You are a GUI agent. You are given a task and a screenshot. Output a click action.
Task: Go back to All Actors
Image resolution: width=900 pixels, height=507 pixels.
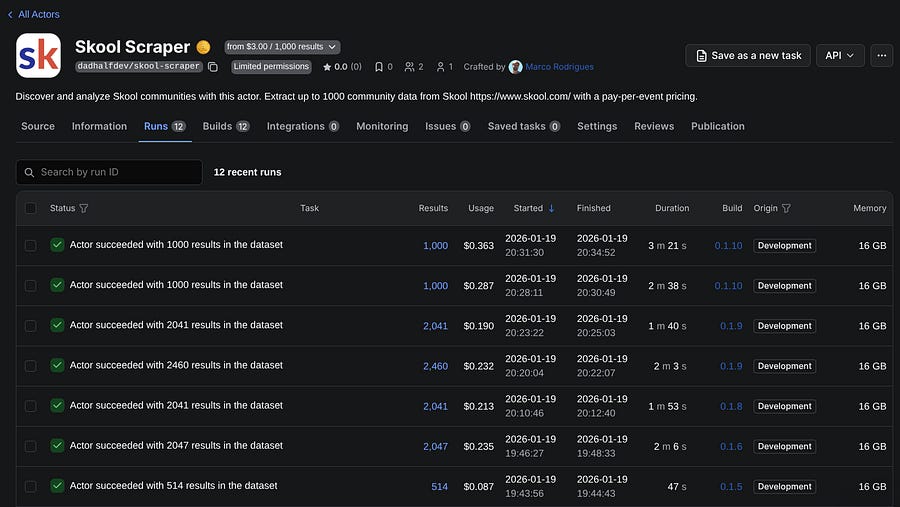point(33,14)
